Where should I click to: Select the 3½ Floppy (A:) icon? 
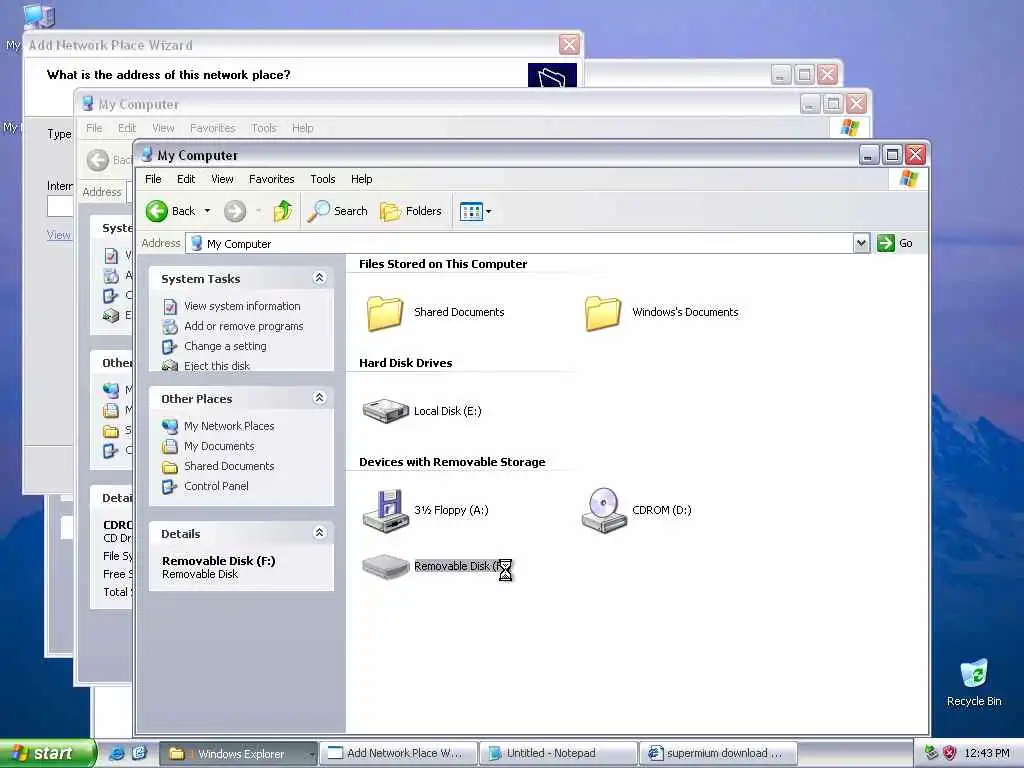pos(385,510)
